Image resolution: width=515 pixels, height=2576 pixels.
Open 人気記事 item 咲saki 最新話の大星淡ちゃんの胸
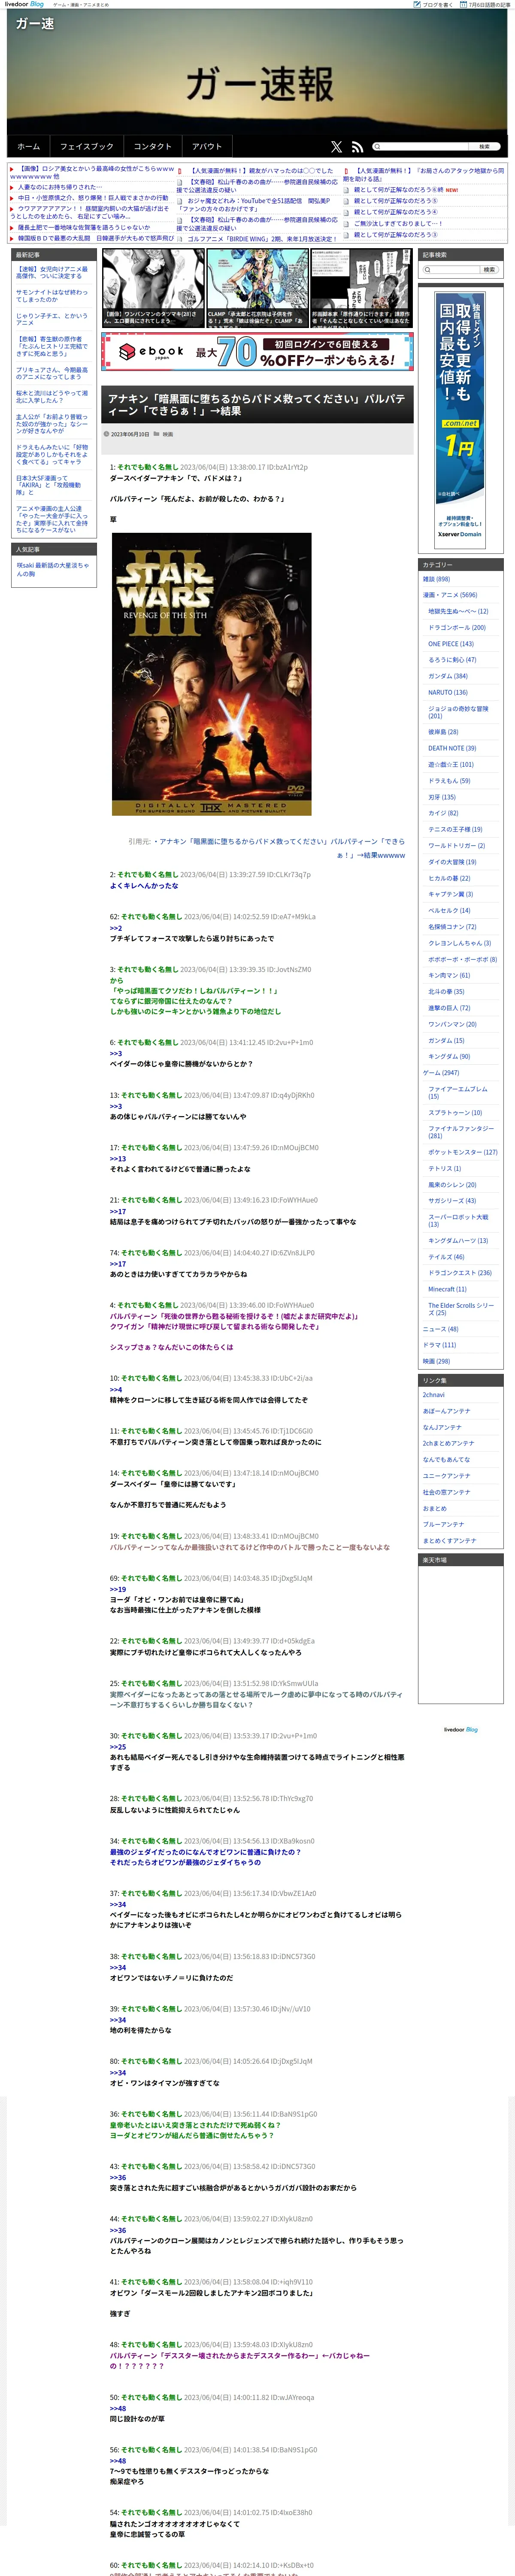pyautogui.click(x=53, y=570)
